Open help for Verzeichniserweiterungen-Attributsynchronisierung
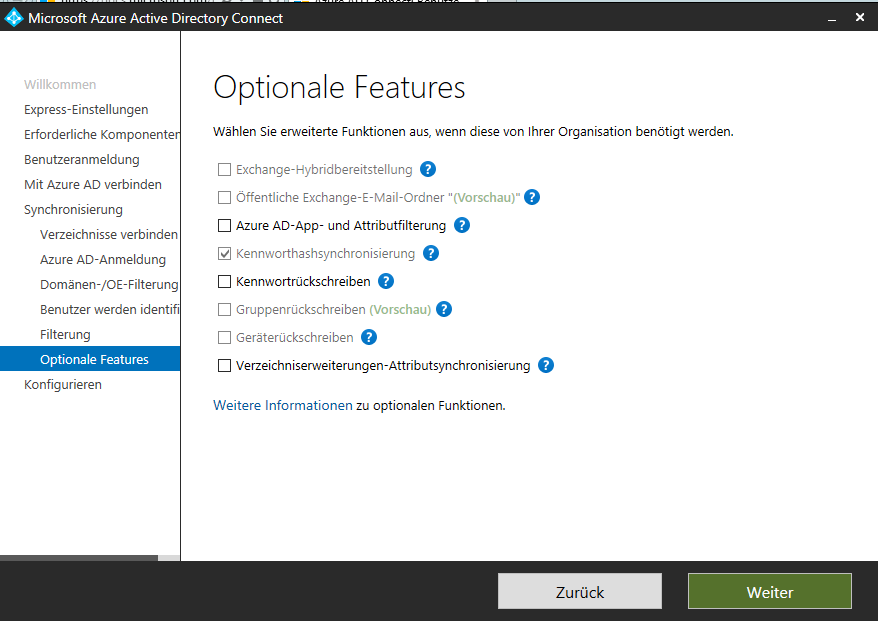This screenshot has height=621, width=878. 546,365
